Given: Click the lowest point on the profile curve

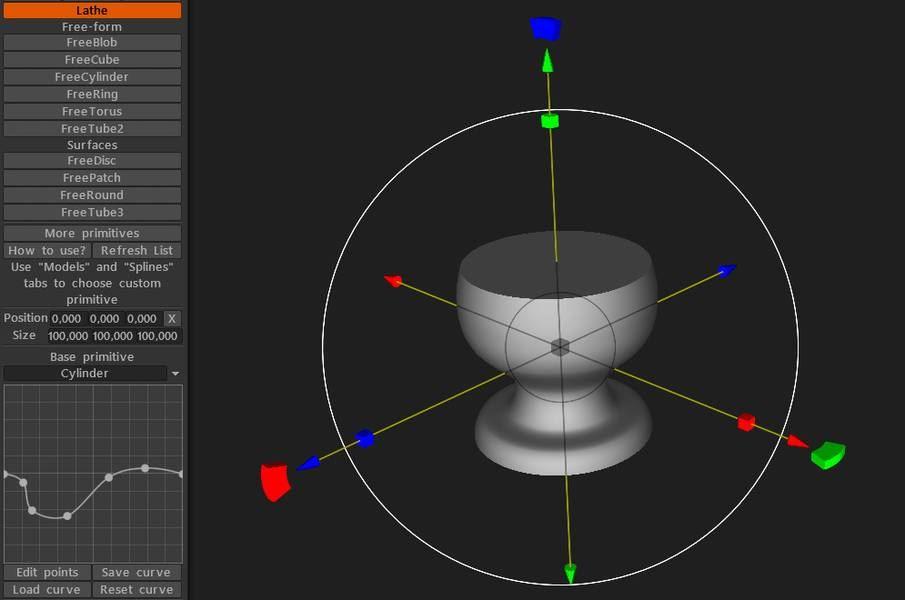Looking at the screenshot, I should coord(67,516).
